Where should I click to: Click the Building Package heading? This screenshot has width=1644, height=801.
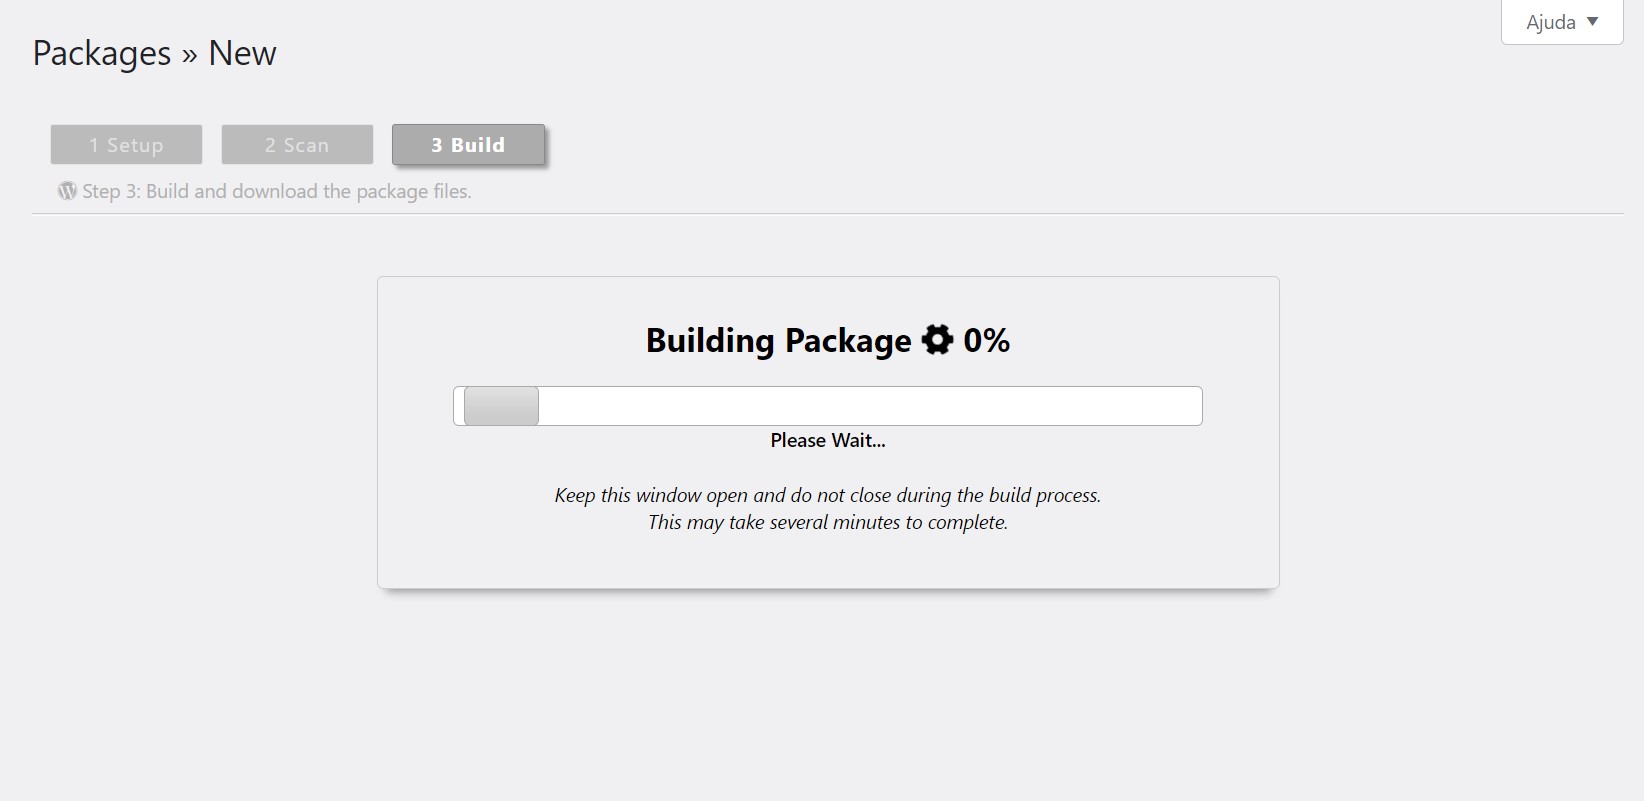pos(778,340)
